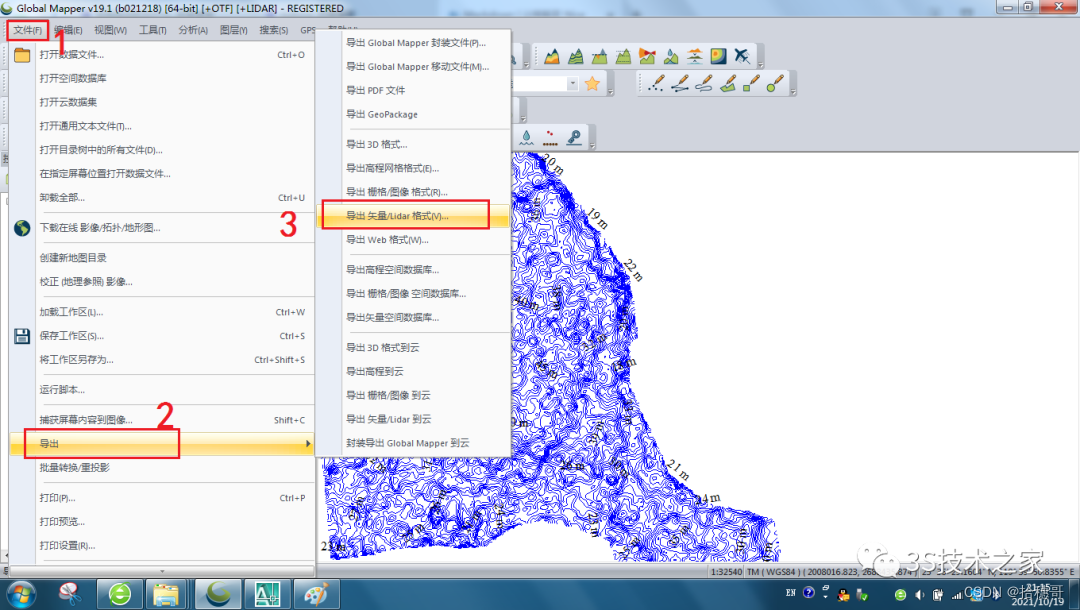This screenshot has height=610, width=1080.
Task: Select 导出 Web 格式(W) option
Action: 413,240
